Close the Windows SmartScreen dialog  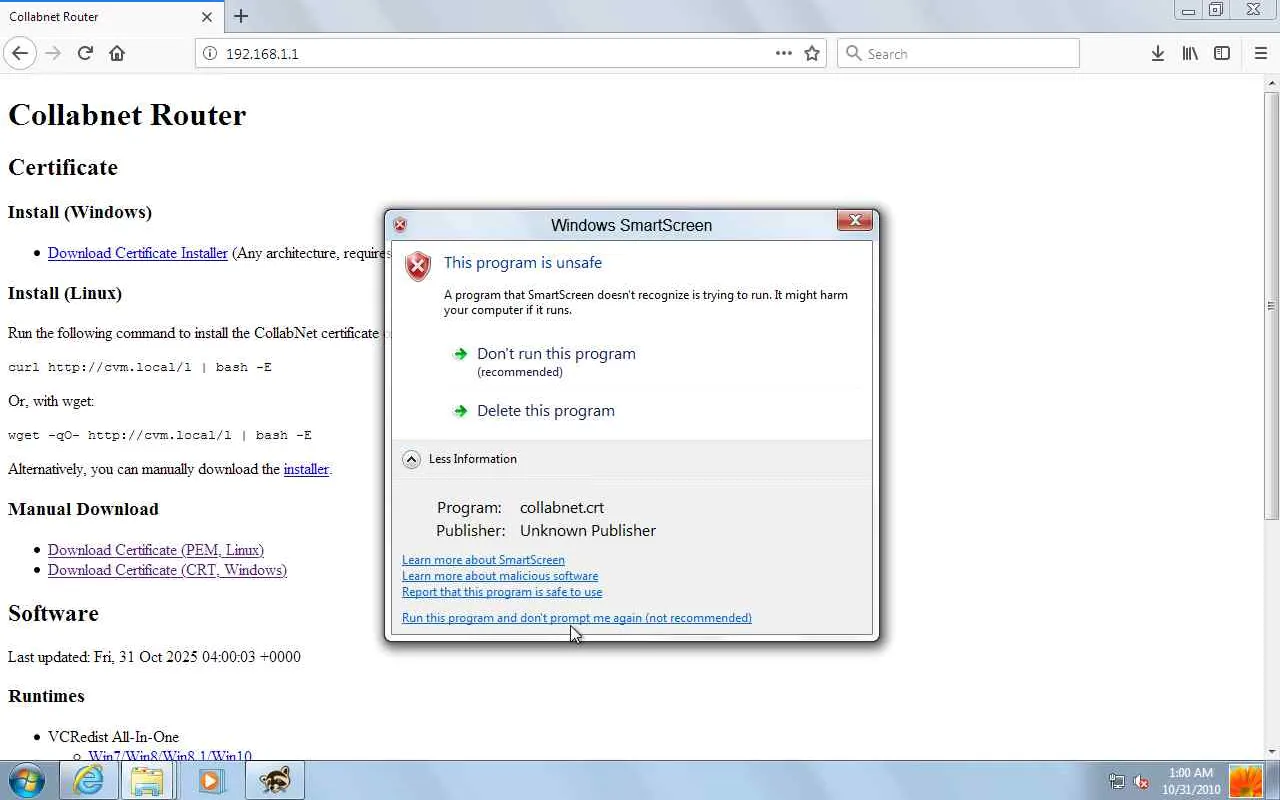(855, 221)
